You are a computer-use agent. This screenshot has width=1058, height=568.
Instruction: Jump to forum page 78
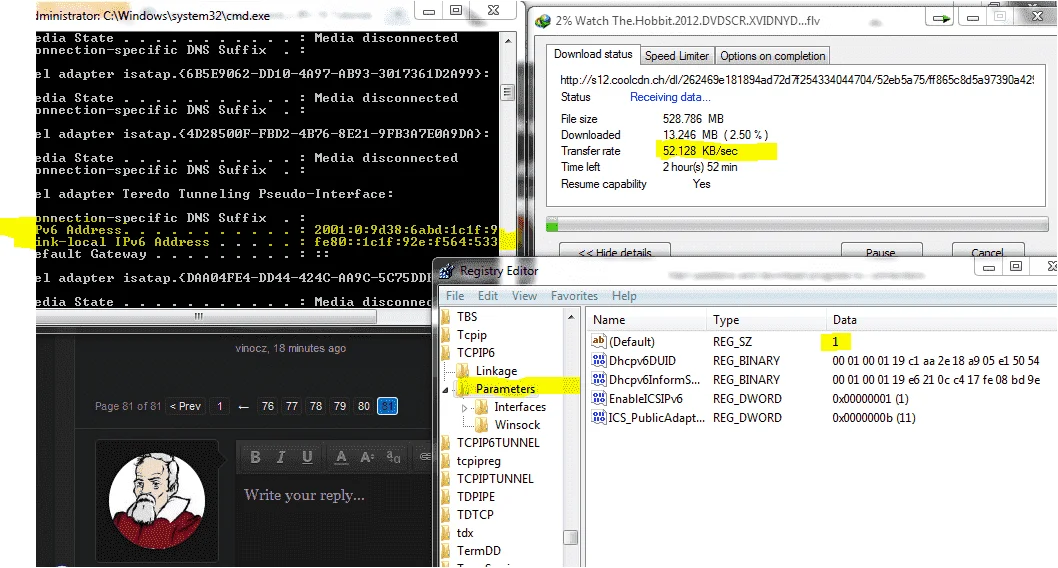[316, 406]
